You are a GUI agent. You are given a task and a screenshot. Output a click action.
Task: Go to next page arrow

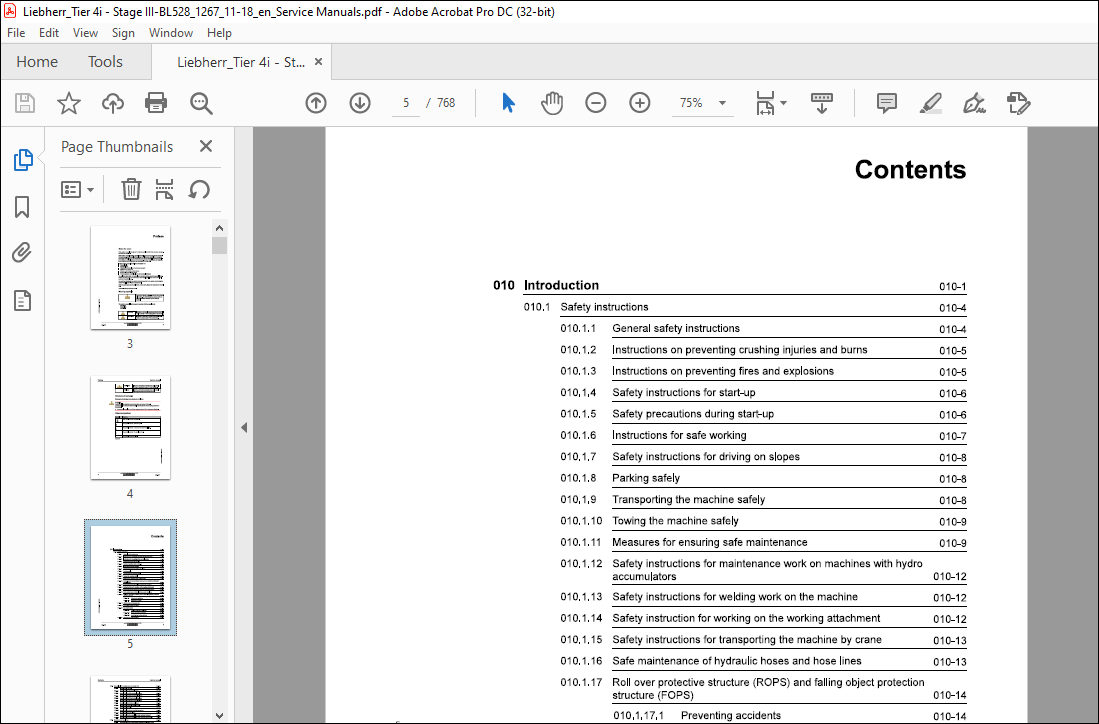click(x=360, y=103)
